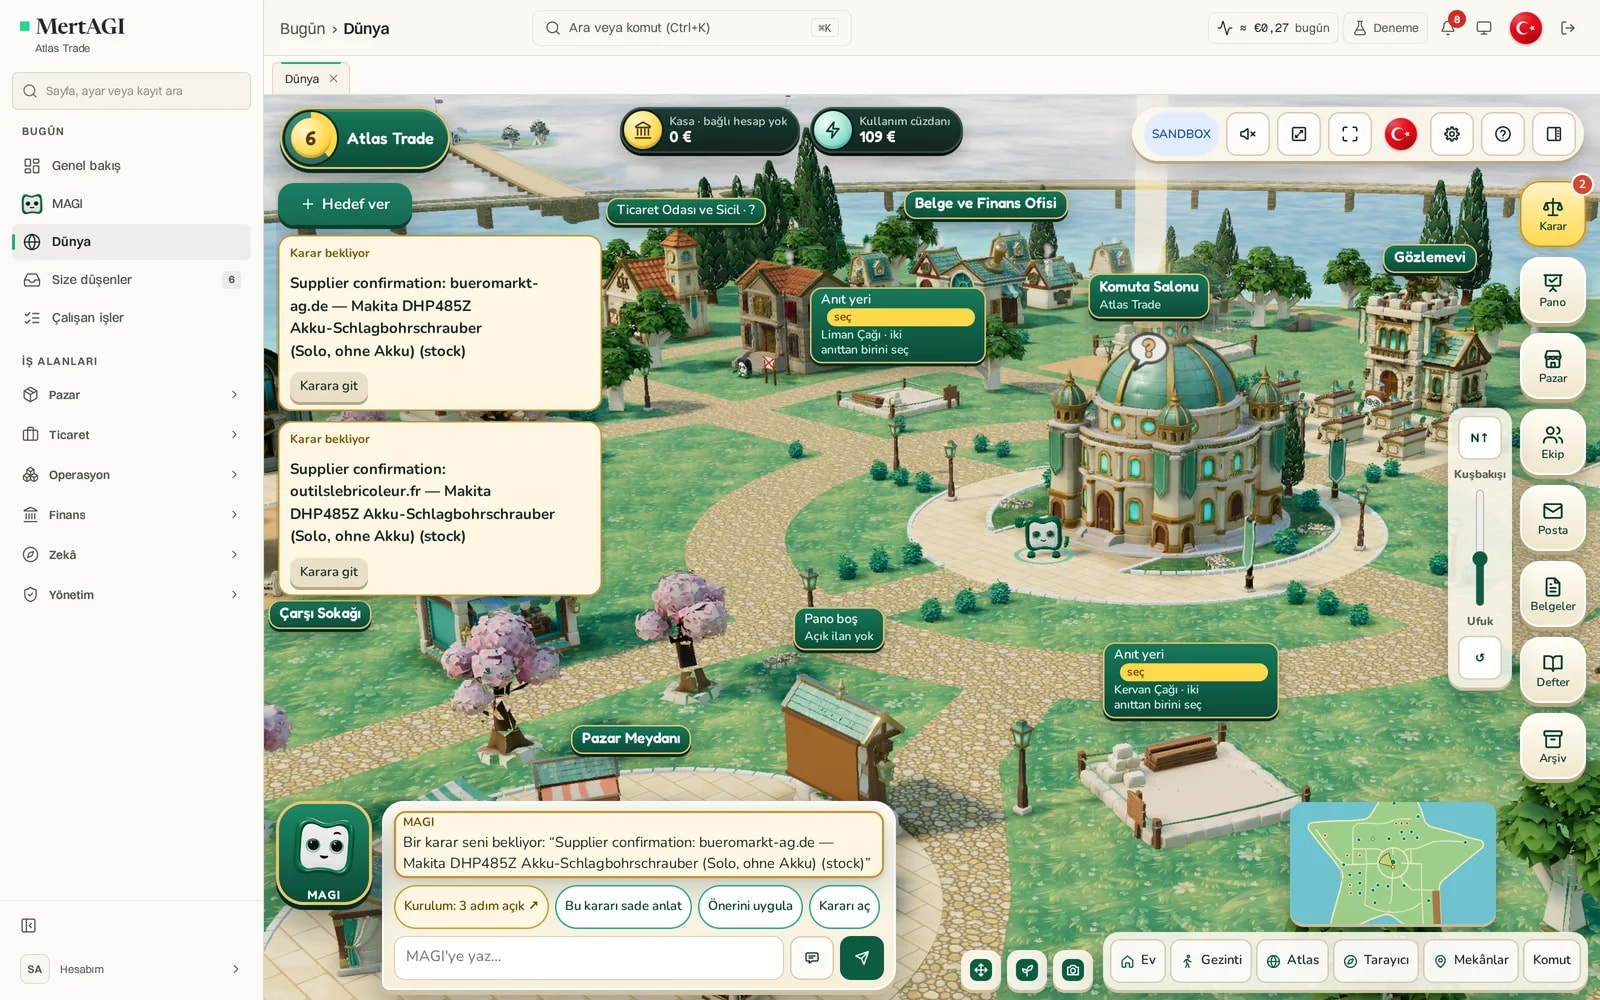The width and height of the screenshot is (1600, 1000).
Task: Open the Ekip team panel
Action: click(1552, 441)
